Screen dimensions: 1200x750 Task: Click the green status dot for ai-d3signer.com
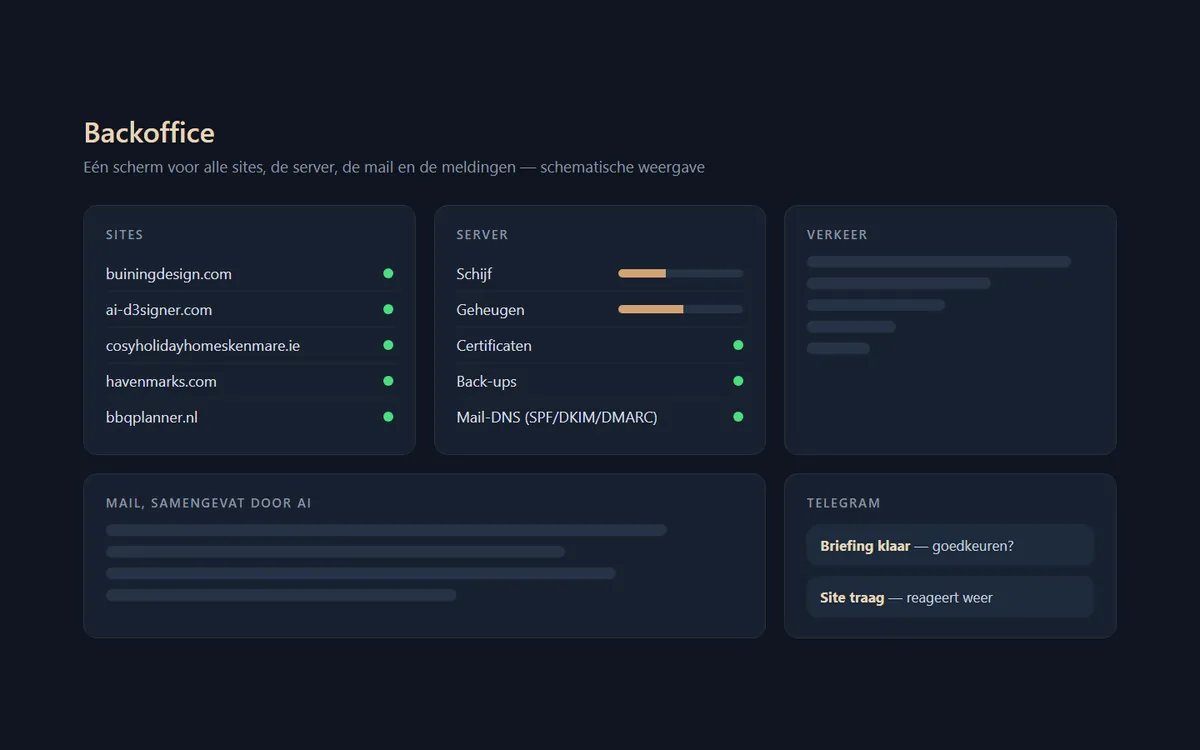pyautogui.click(x=388, y=309)
